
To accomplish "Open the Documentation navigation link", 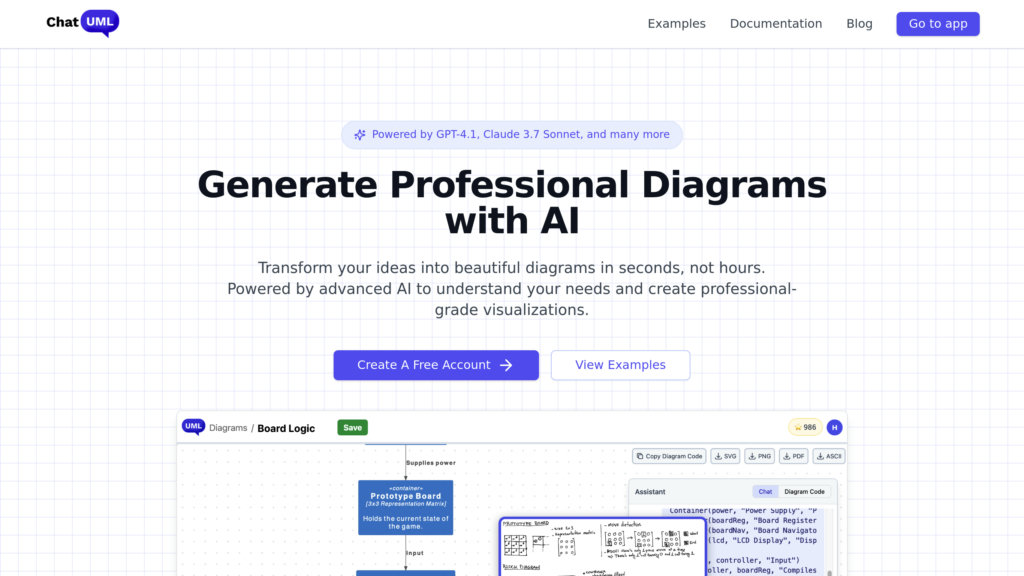I will (775, 24).
